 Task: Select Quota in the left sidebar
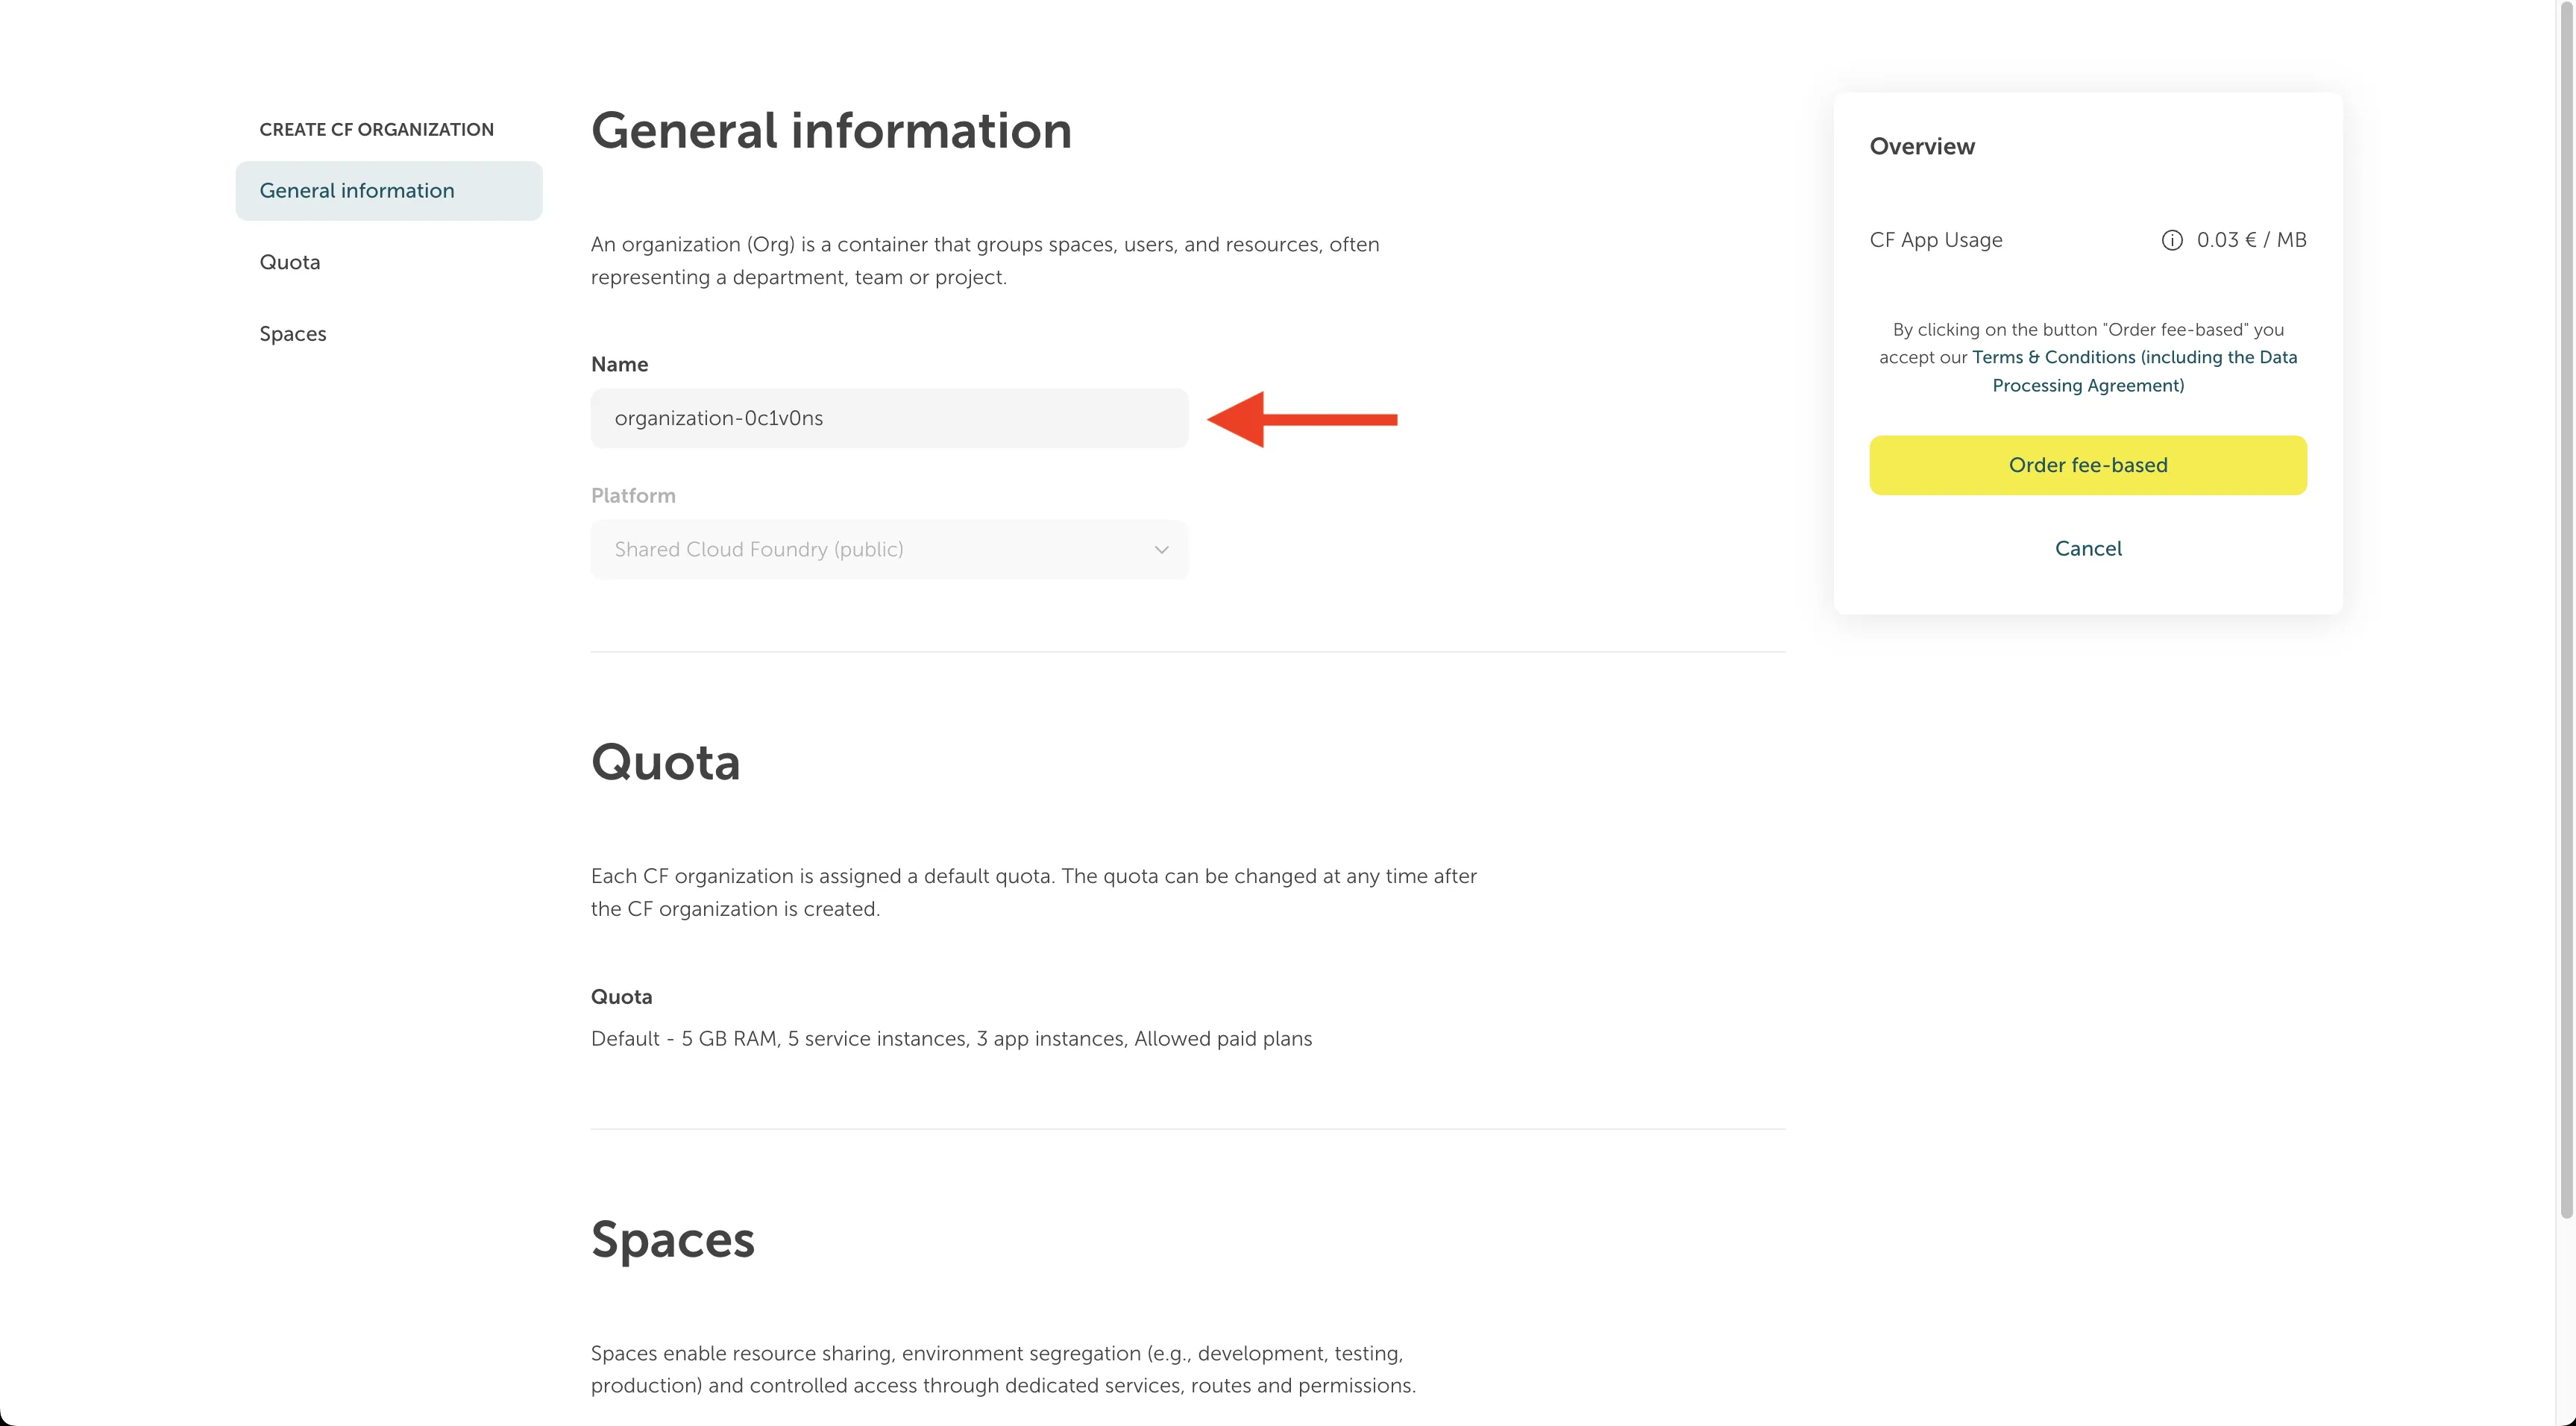pyautogui.click(x=290, y=261)
